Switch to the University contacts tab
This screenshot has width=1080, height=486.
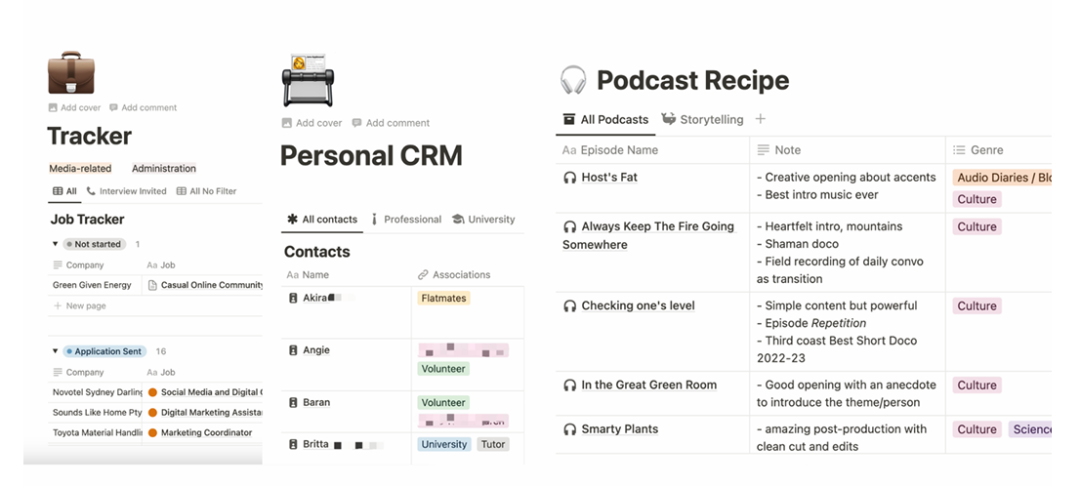pos(484,220)
